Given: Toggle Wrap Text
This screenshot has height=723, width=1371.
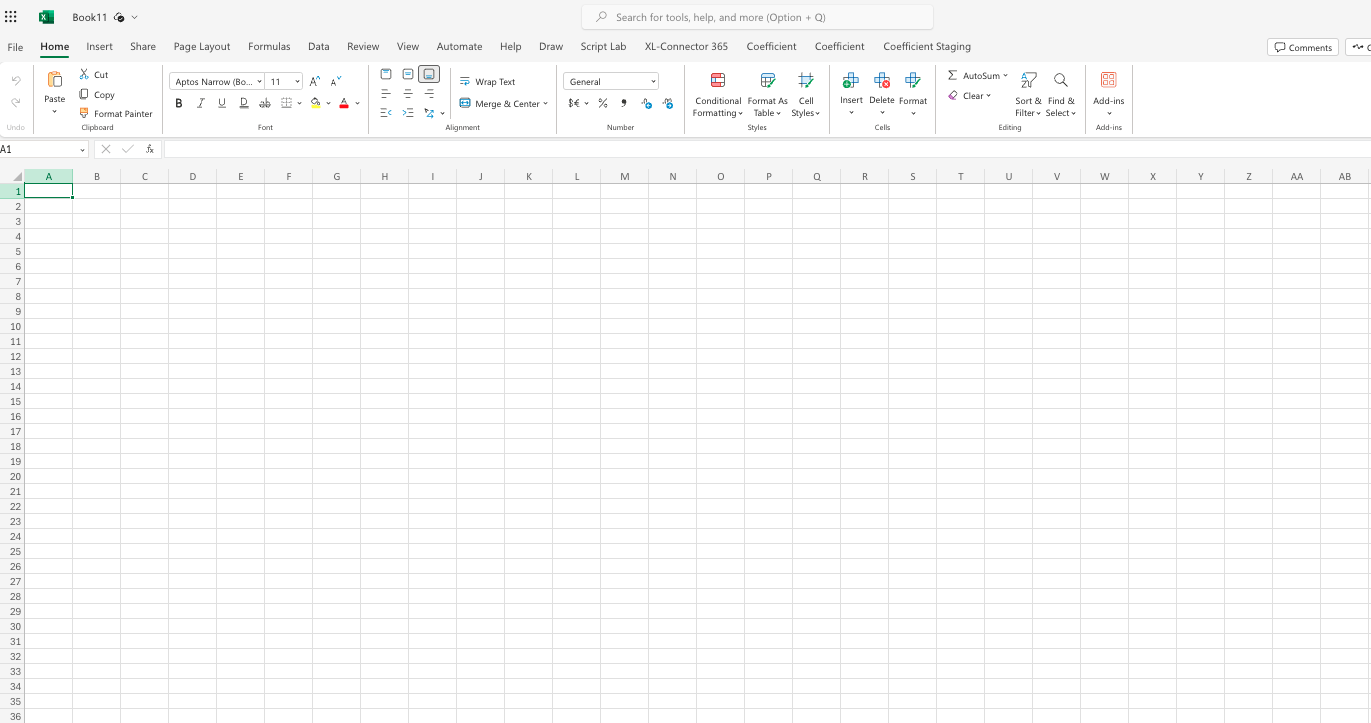Looking at the screenshot, I should click(x=488, y=82).
